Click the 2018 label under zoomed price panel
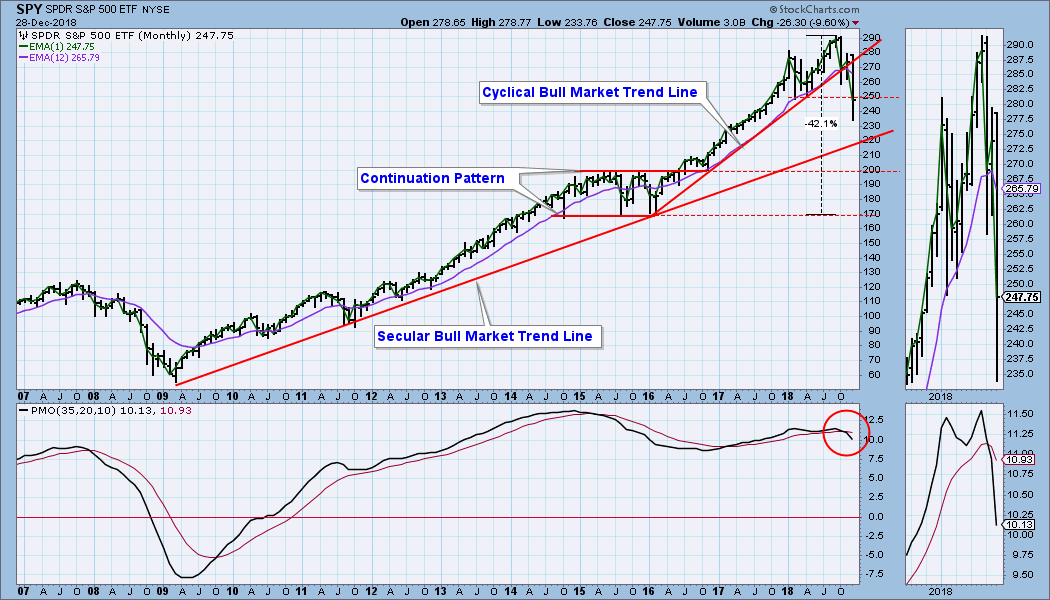This screenshot has height=600, width=1050. [940, 396]
